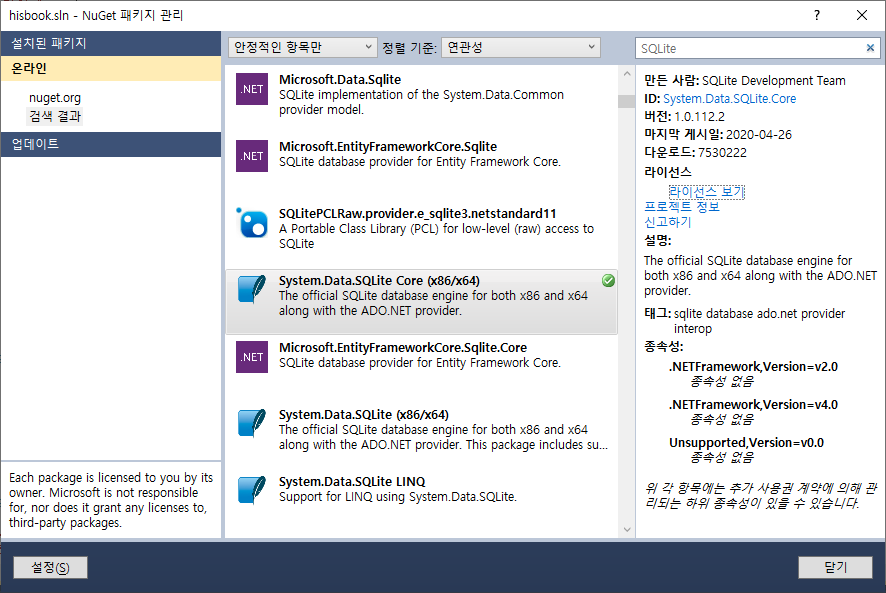Screen dimensions: 886x593
Task: Select System.Data.SQLite Core (x86/x64) package title
Action: pyautogui.click(x=379, y=280)
